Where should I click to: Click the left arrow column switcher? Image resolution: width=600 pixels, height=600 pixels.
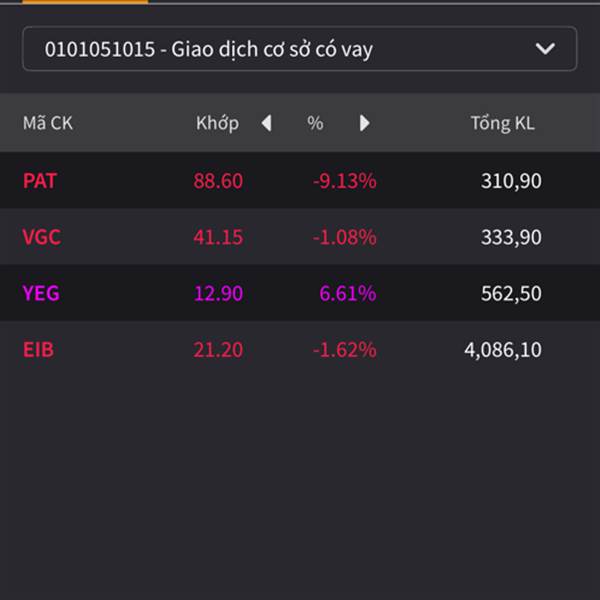pos(266,124)
